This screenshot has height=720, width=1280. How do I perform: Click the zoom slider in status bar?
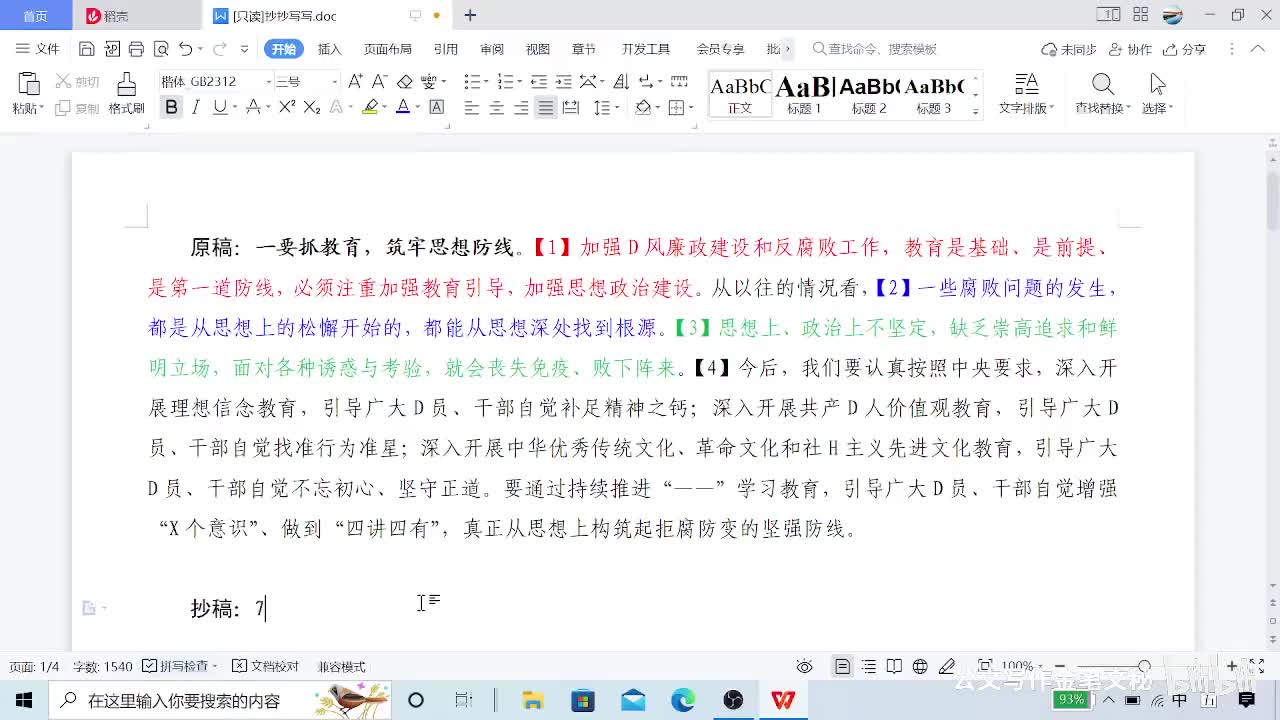tap(1145, 666)
